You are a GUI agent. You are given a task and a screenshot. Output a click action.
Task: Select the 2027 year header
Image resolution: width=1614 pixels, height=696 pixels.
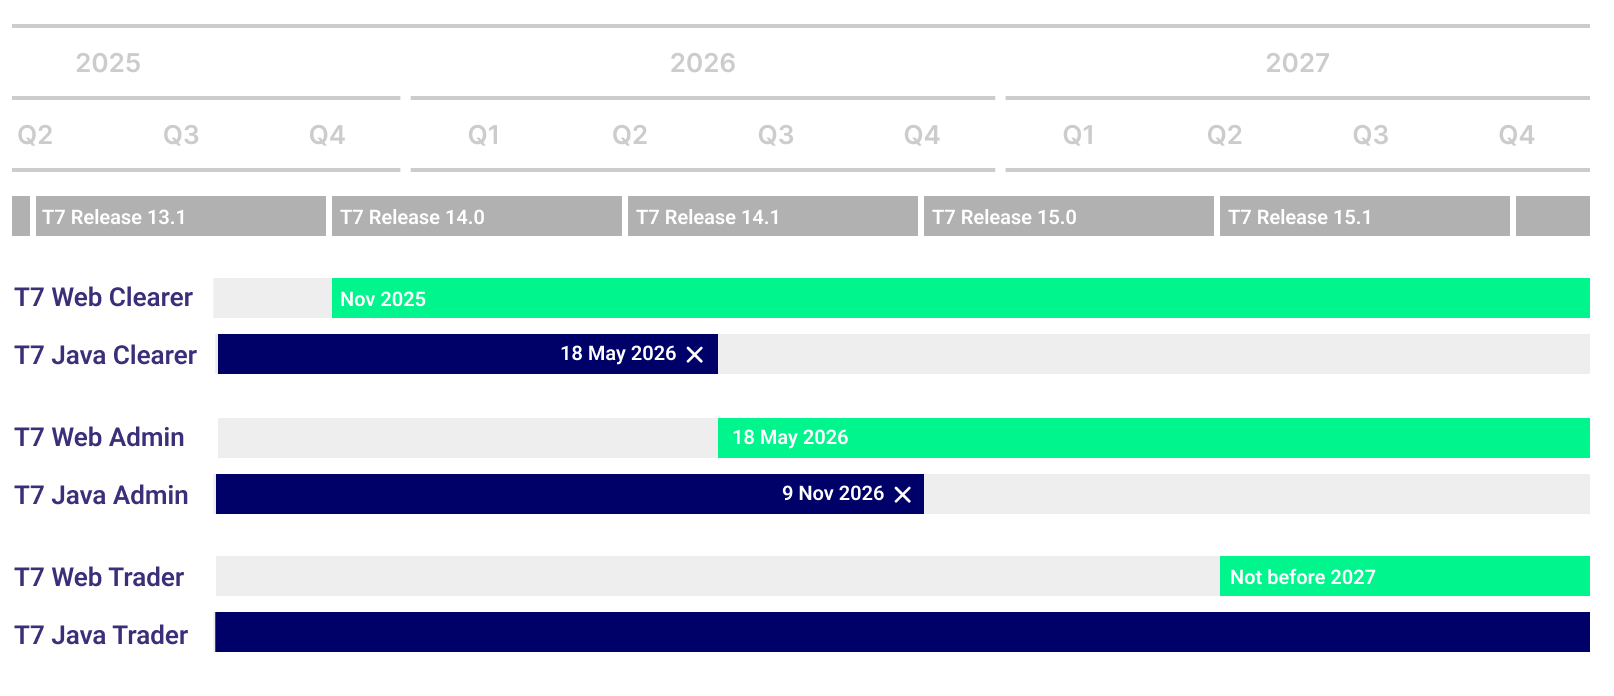[x=1297, y=63]
